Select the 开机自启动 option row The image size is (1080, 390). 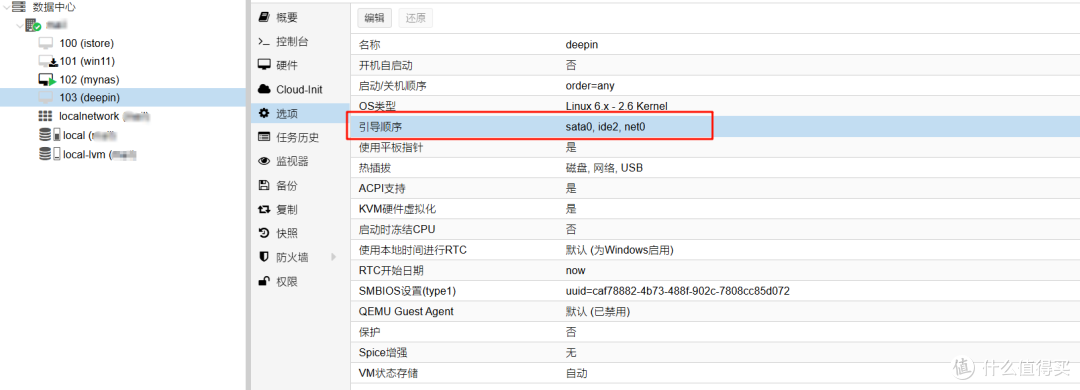tap(715, 65)
